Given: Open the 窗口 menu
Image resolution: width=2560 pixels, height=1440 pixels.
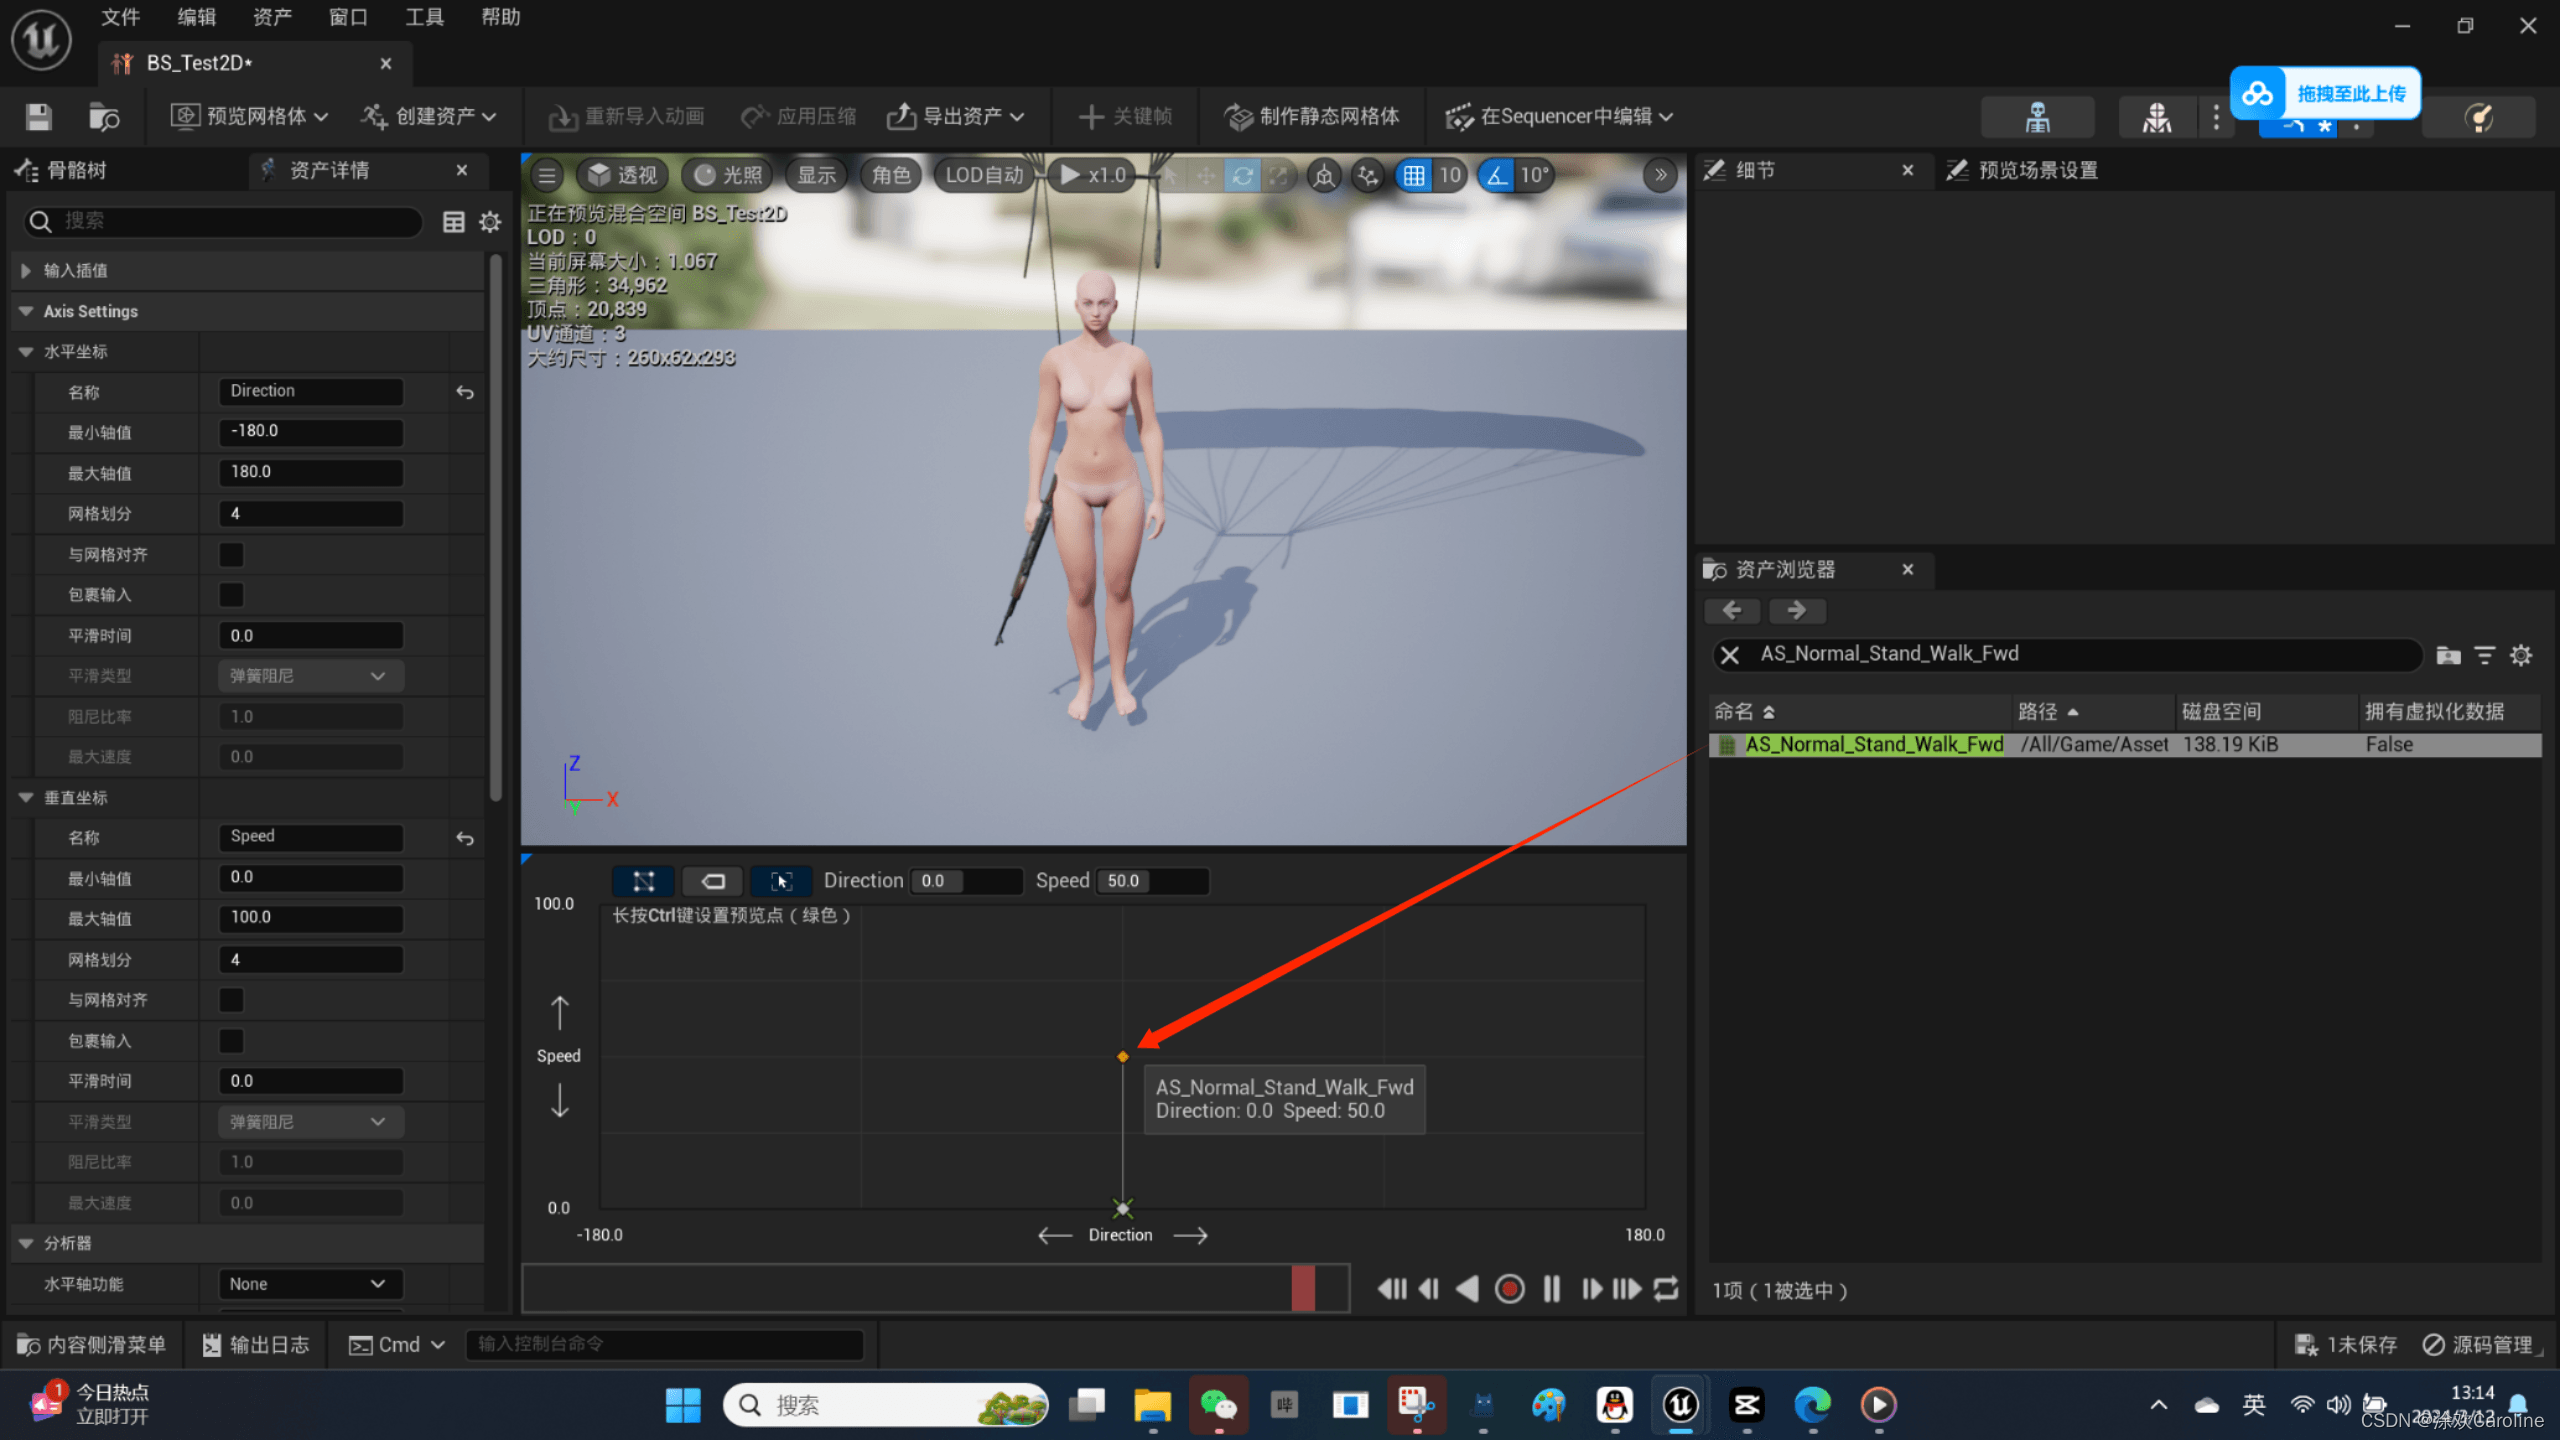Looking at the screenshot, I should pos(348,17).
